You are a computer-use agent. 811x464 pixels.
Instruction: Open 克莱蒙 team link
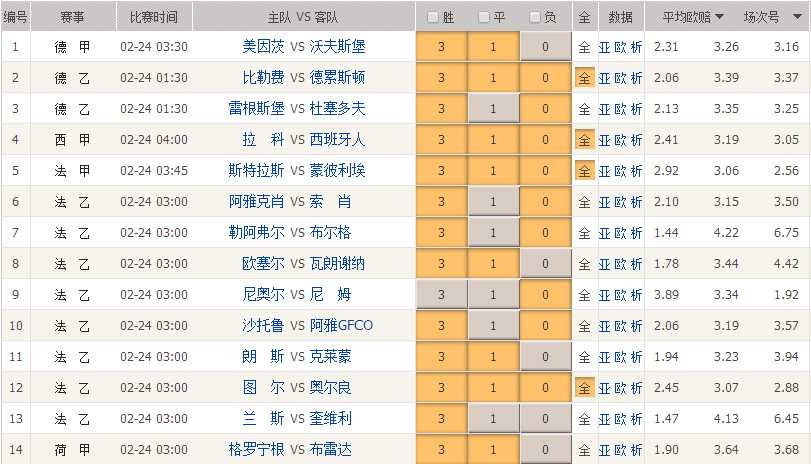[331, 357]
